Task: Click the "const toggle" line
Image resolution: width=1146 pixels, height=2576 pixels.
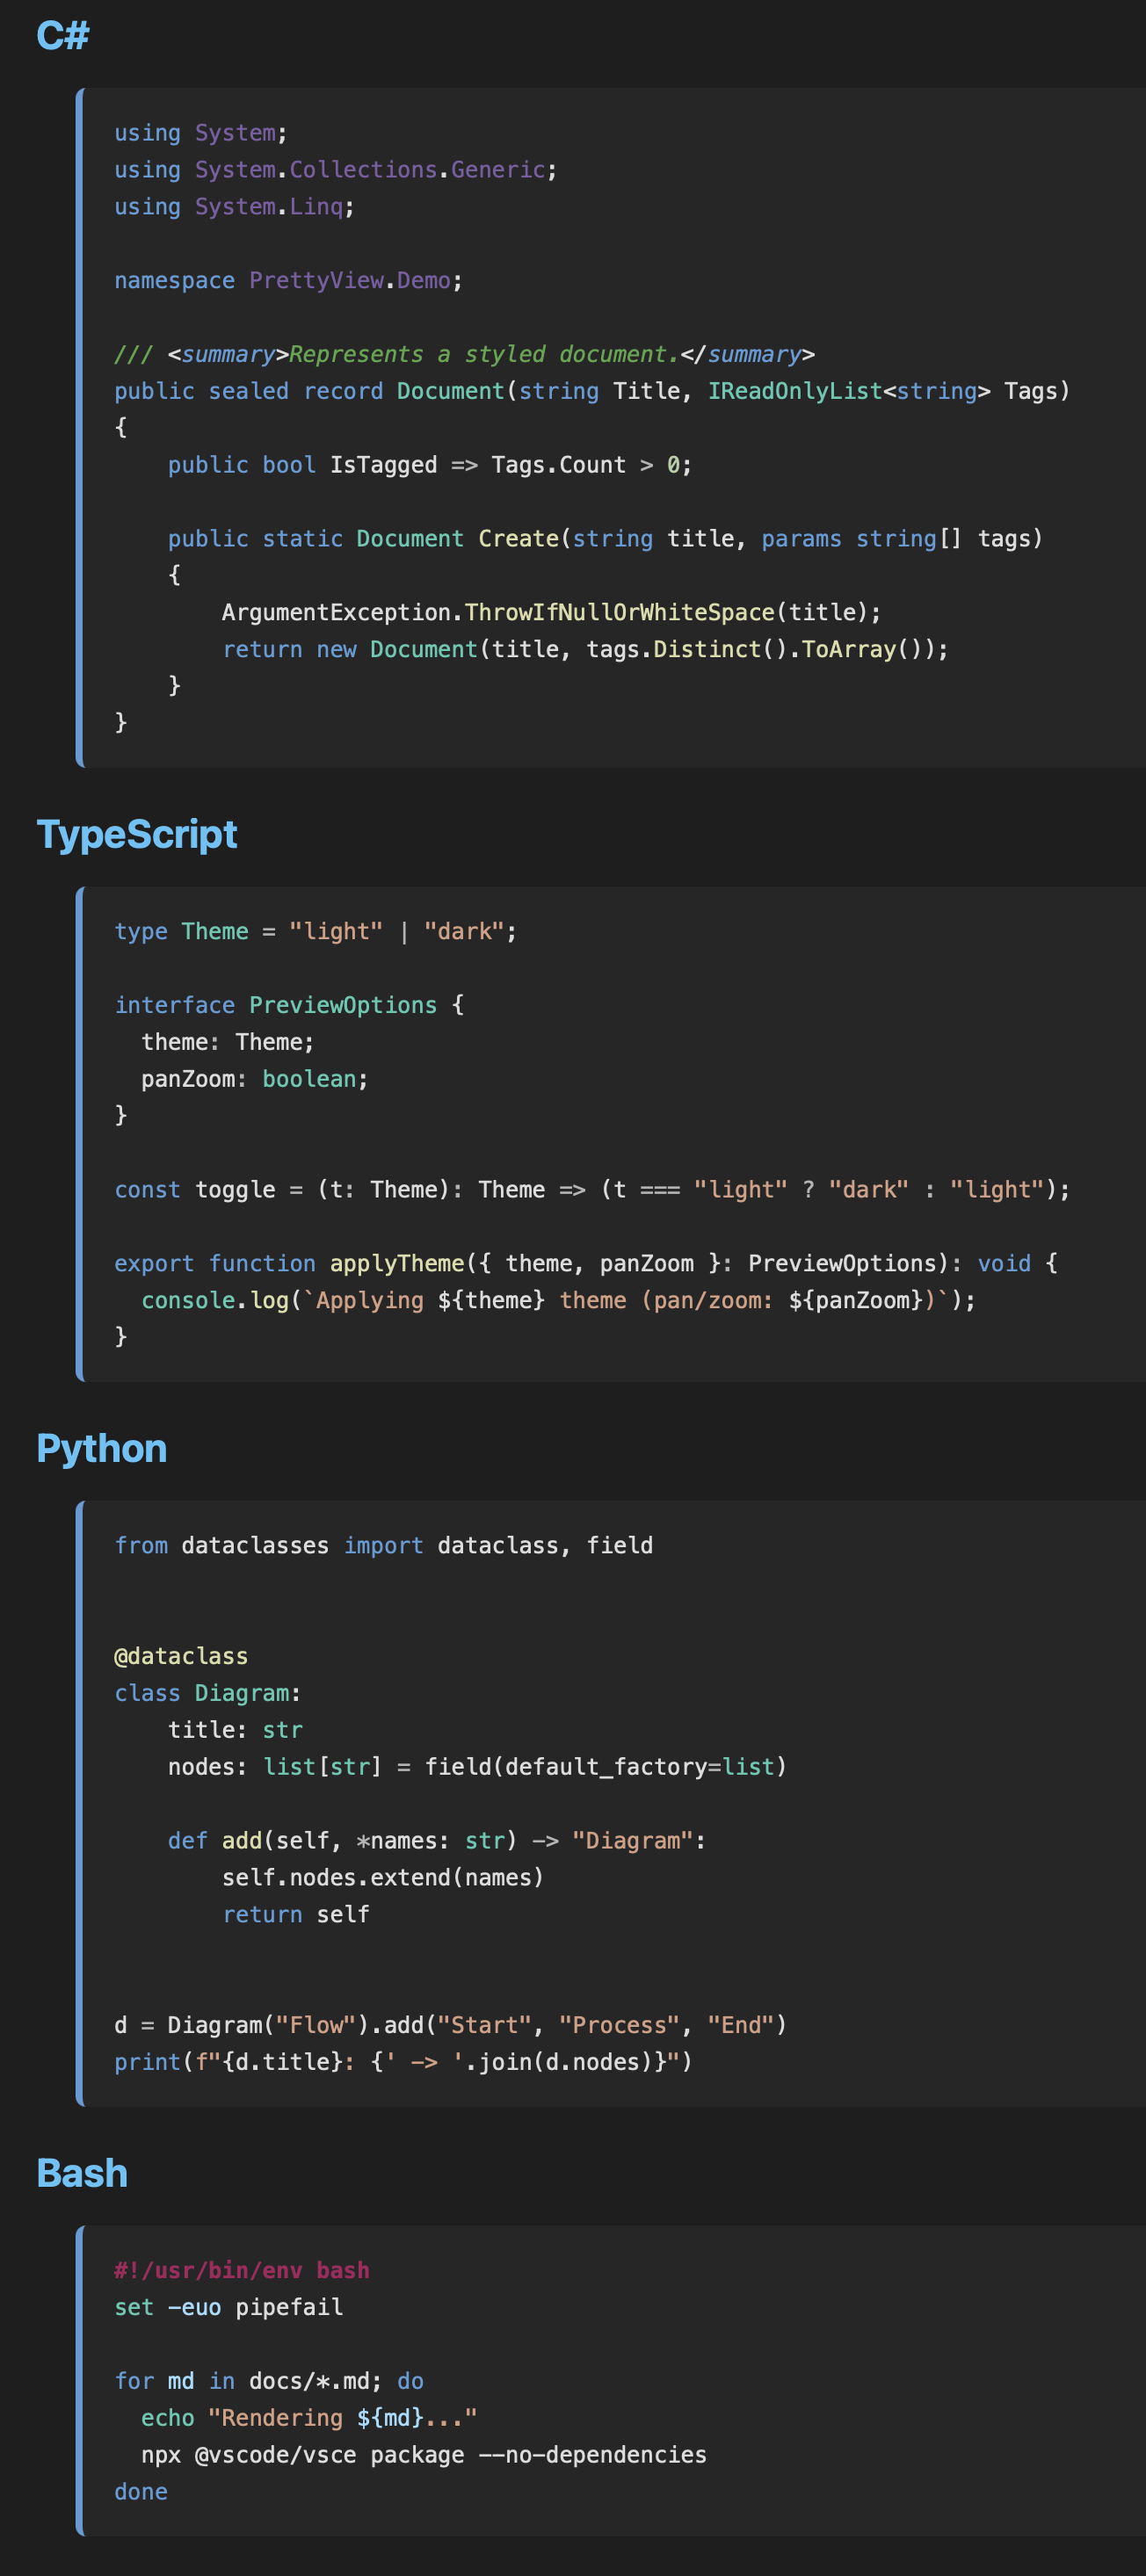Action: pos(592,1190)
